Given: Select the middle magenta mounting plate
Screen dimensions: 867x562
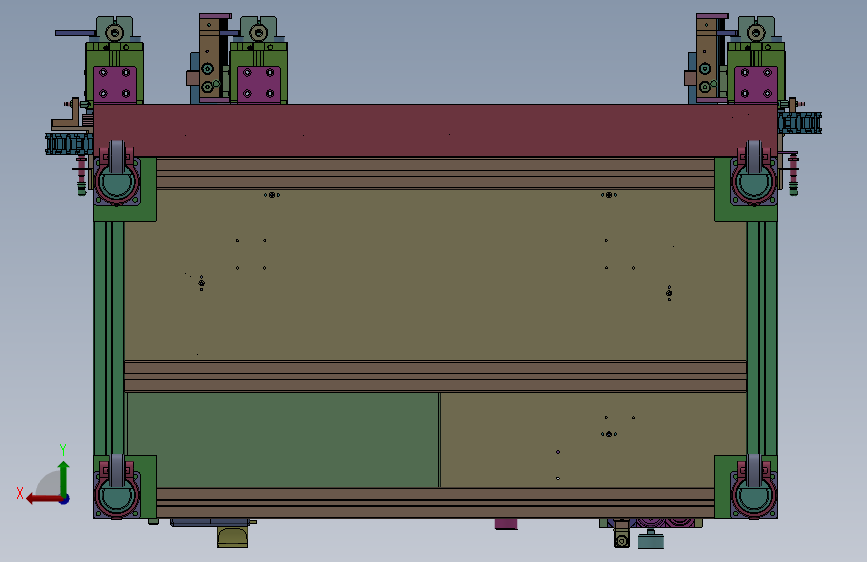Looking at the screenshot, I should 259,84.
